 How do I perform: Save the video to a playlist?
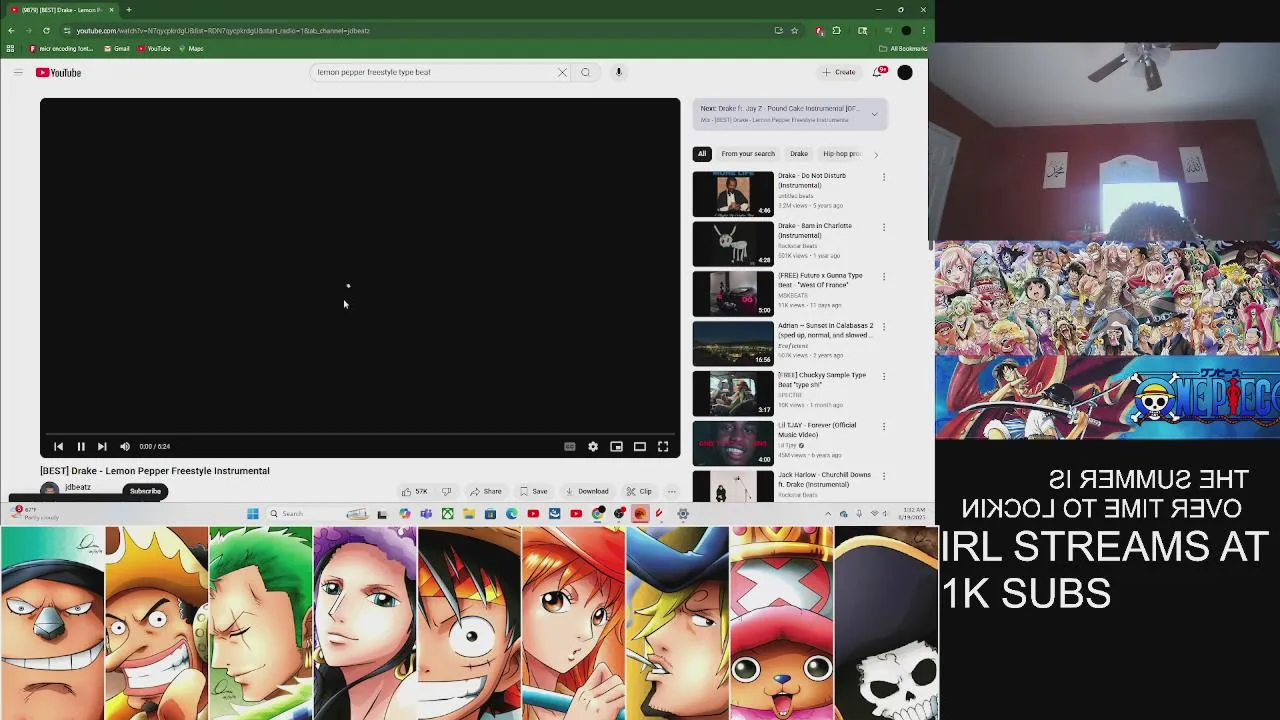tap(534, 491)
